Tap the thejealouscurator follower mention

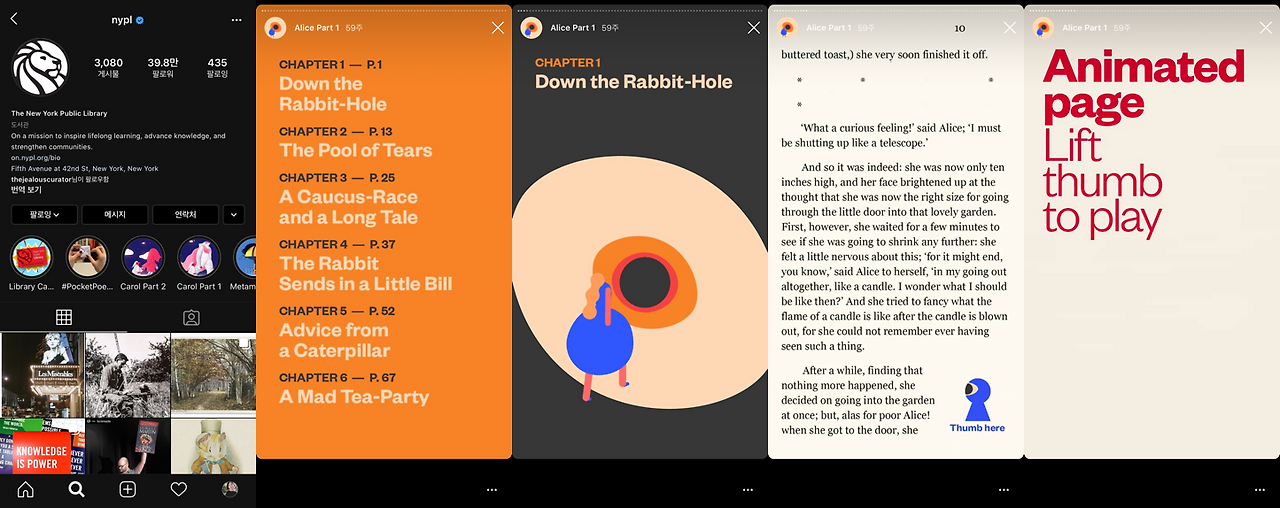[x=43, y=179]
